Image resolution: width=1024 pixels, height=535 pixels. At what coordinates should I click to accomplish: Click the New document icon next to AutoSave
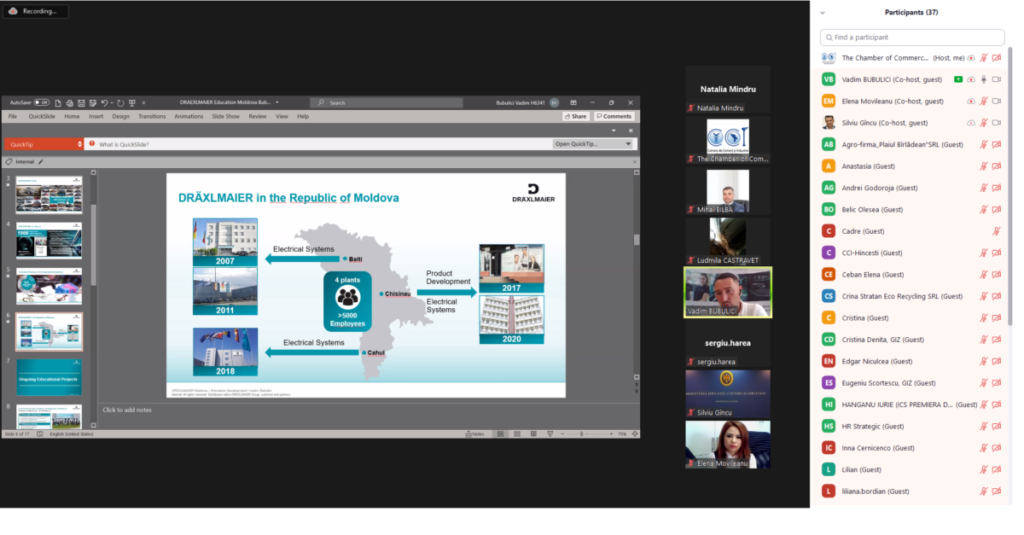pos(57,103)
